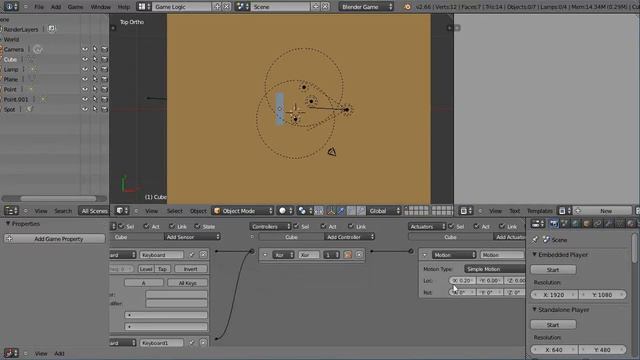Collapse the Standalone Player panel

point(534,309)
